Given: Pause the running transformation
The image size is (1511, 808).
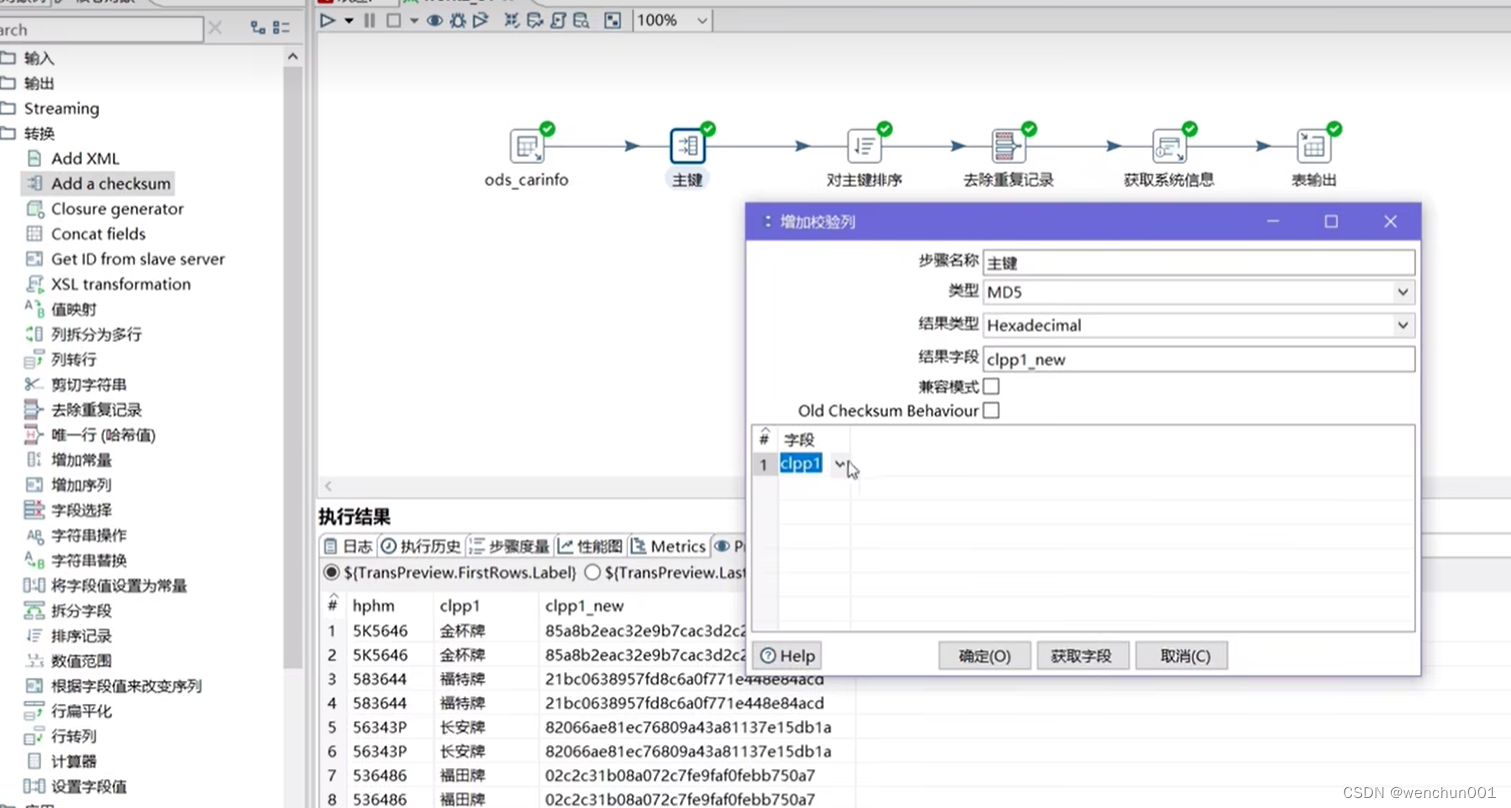Looking at the screenshot, I should coord(369,20).
